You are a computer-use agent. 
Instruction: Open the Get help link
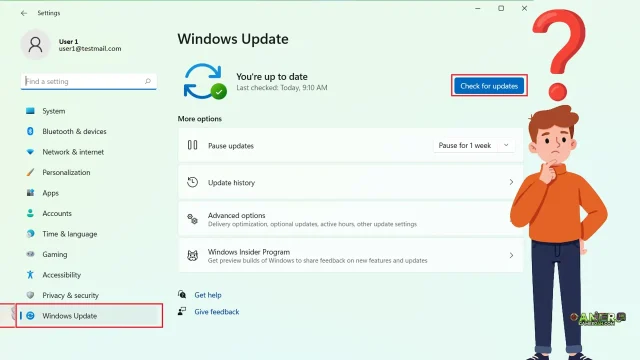208,295
